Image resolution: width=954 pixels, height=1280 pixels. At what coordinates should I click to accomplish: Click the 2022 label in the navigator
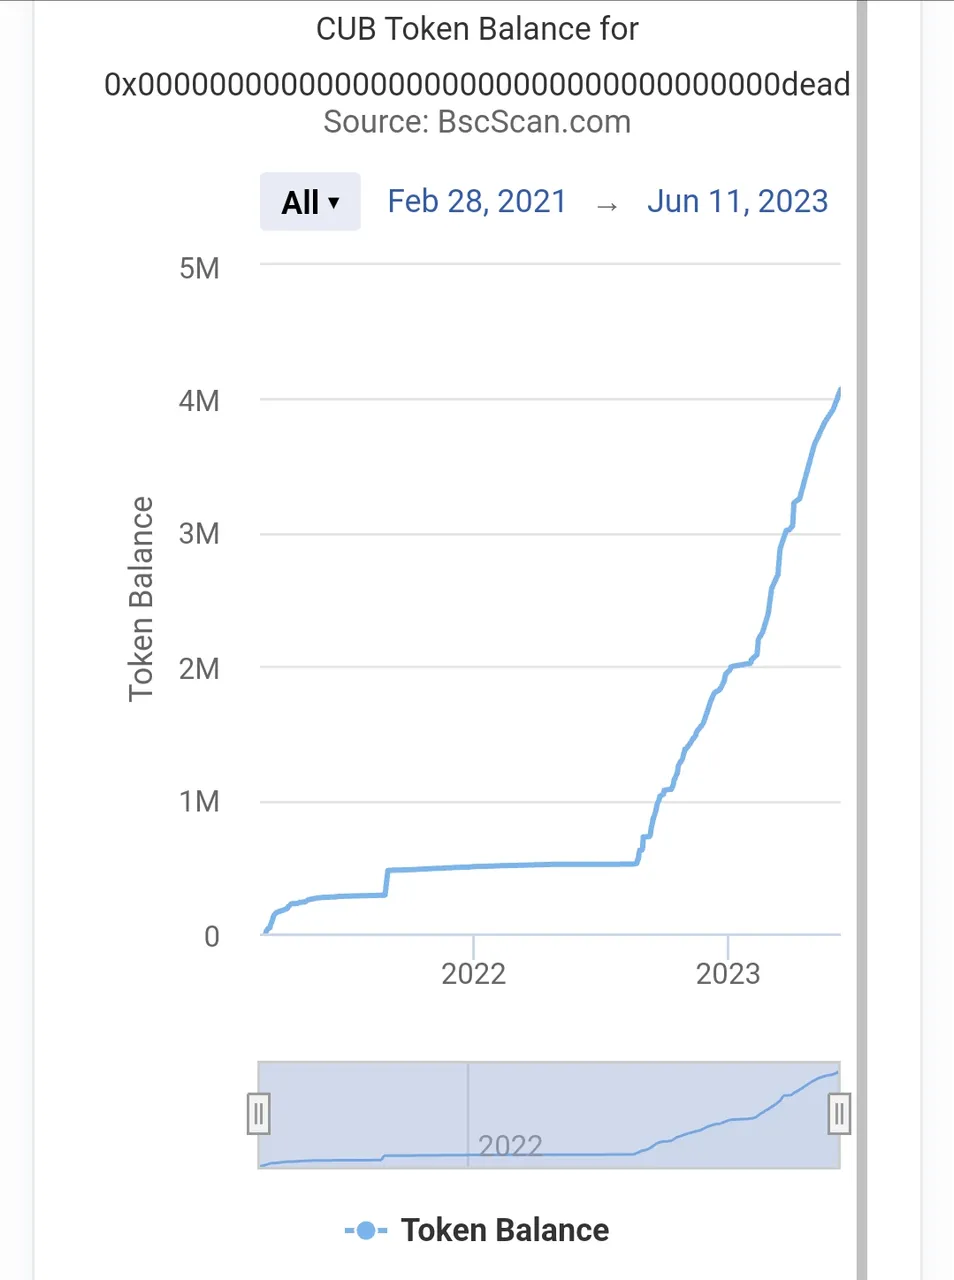(x=510, y=1146)
